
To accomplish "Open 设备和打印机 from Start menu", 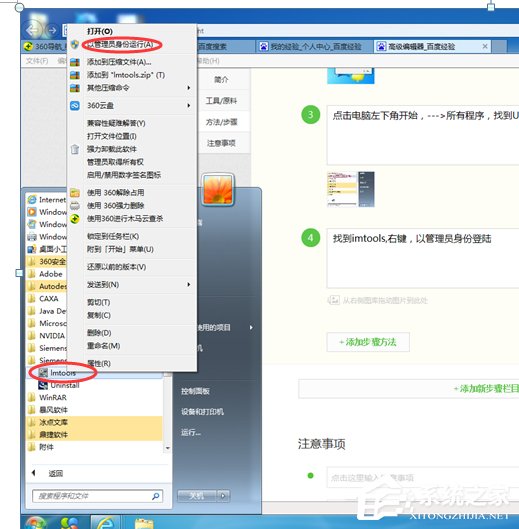I will (x=202, y=412).
